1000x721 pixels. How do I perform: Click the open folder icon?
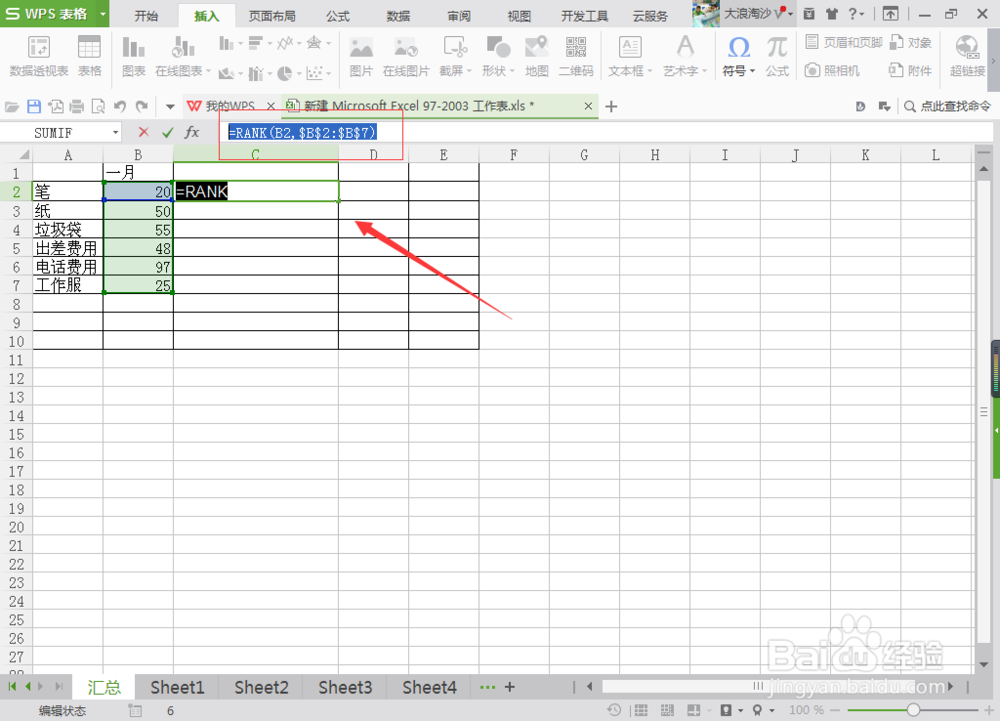(x=11, y=106)
